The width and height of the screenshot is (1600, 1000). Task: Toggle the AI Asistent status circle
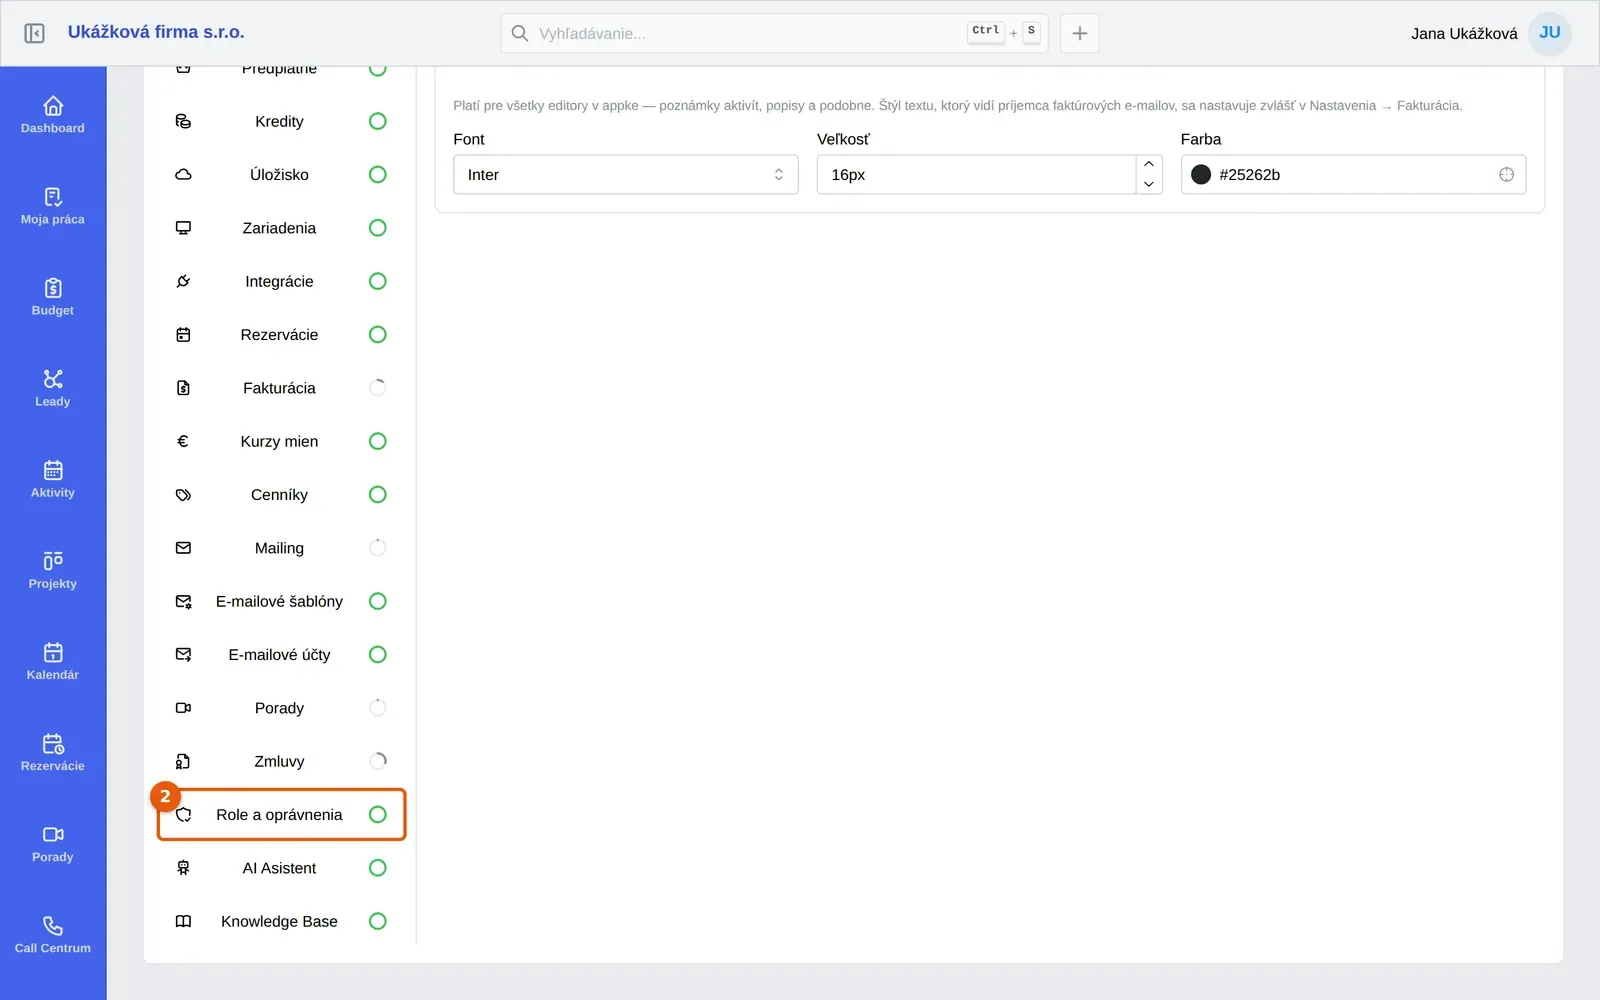(377, 868)
